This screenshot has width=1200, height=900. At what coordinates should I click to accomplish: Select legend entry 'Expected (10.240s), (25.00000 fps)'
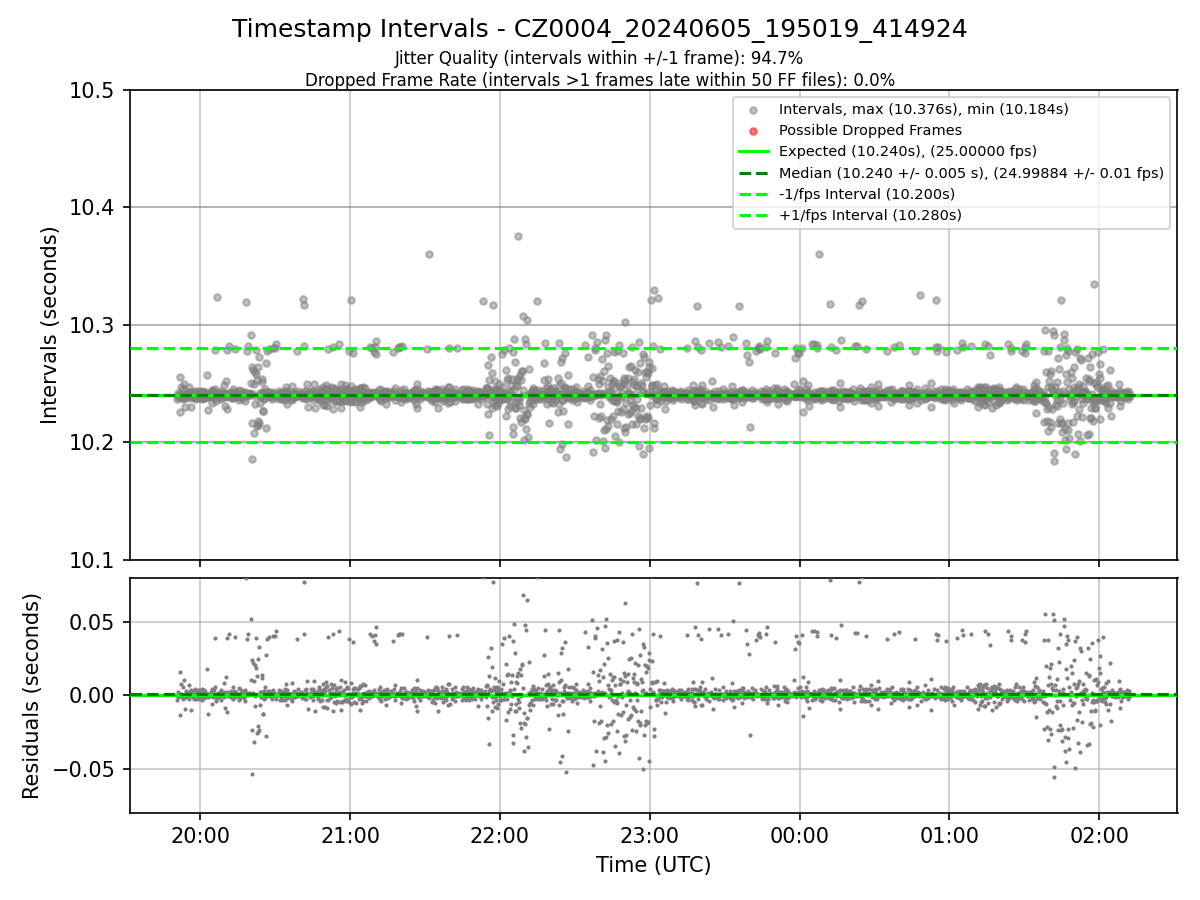pyautogui.click(x=907, y=151)
